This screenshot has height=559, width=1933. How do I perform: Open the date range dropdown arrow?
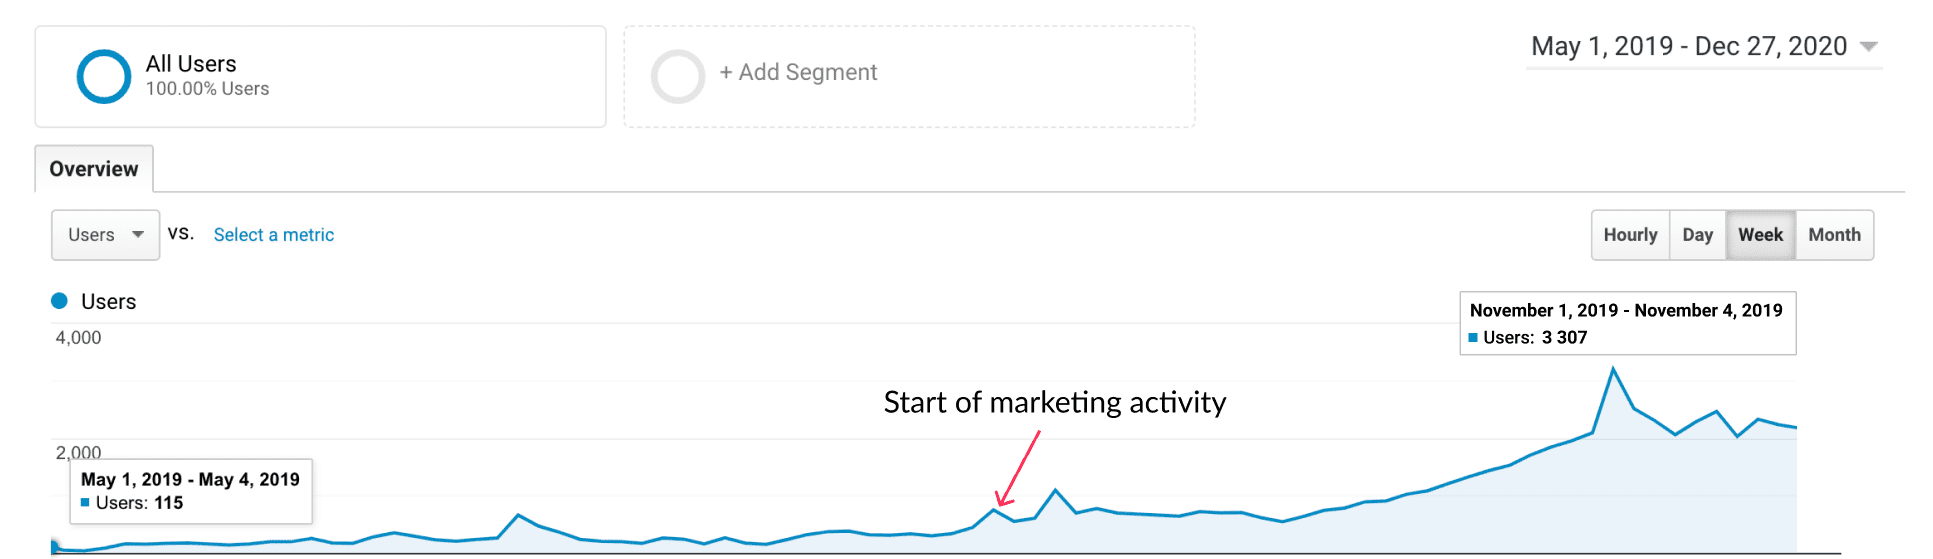click(x=1868, y=47)
